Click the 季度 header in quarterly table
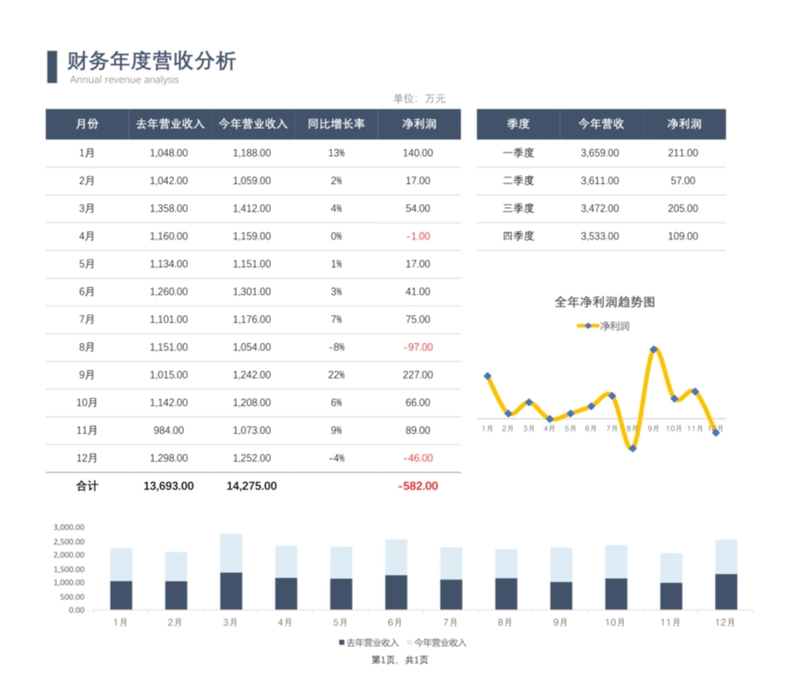Viewport: 800px width, 697px height. point(517,124)
